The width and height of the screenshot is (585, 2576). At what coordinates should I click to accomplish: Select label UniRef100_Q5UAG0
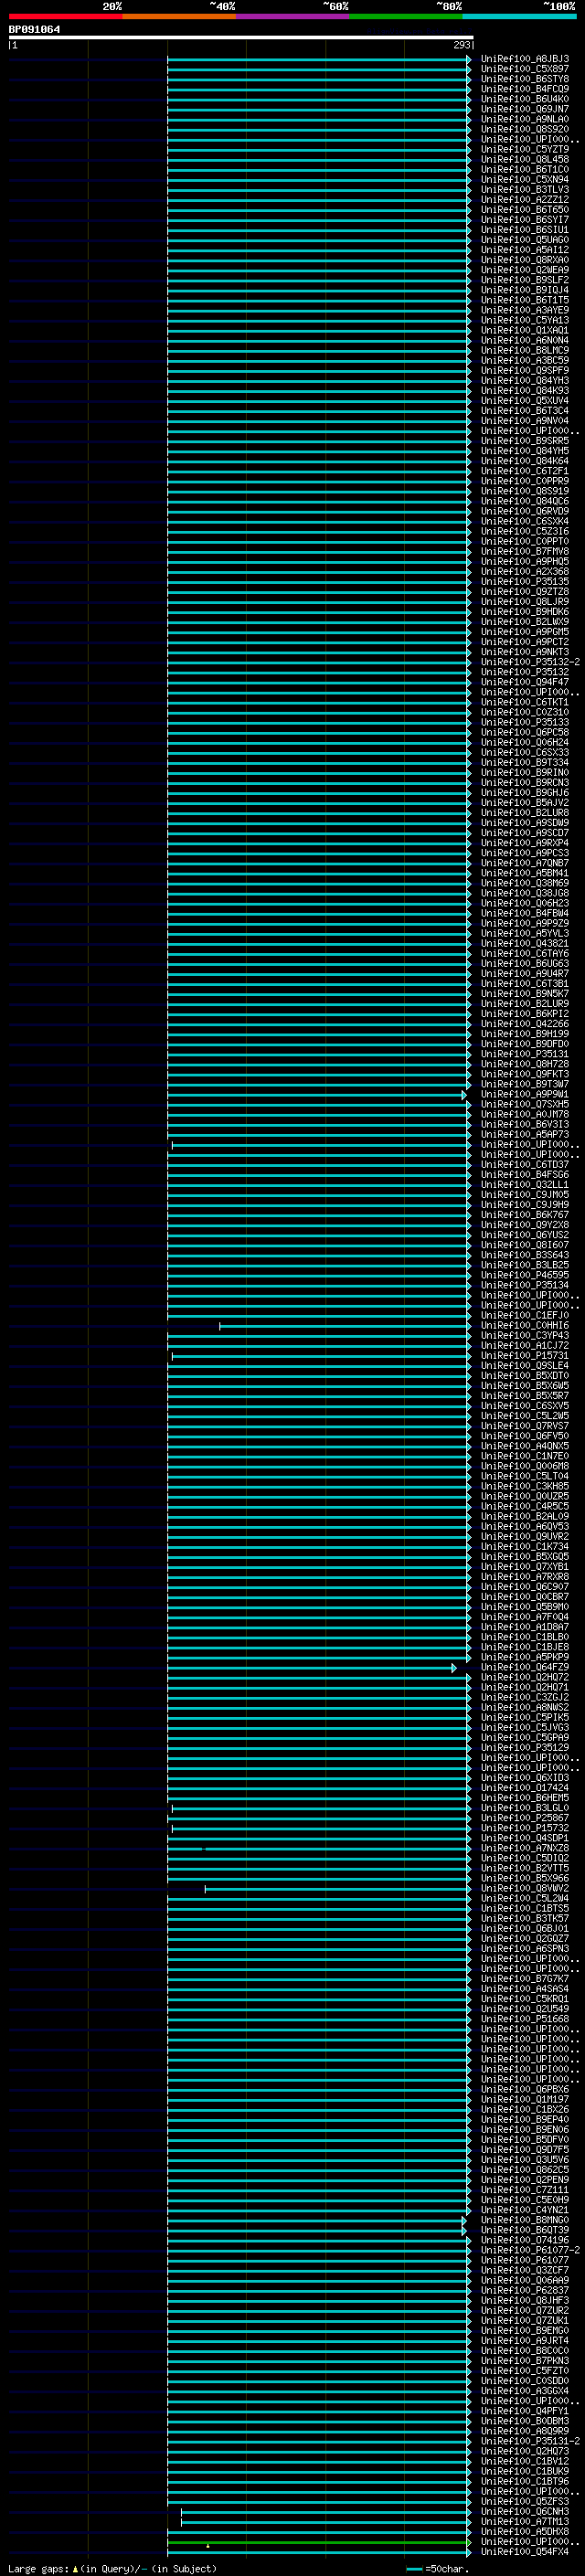(525, 240)
